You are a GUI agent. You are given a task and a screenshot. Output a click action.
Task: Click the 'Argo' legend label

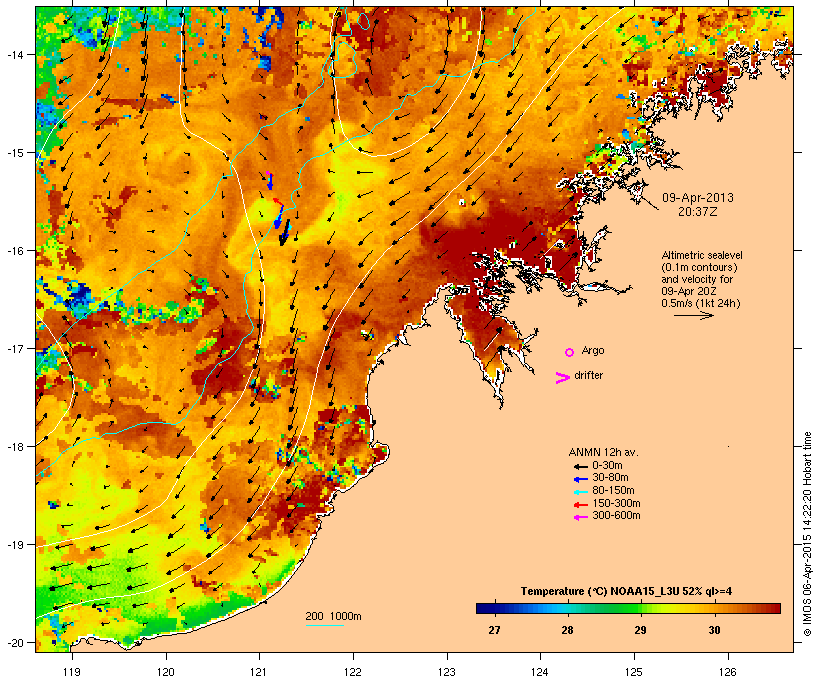593,350
